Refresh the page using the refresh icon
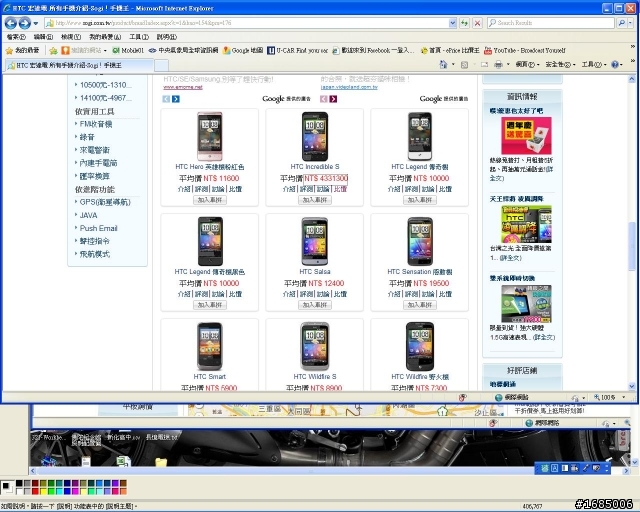 point(464,23)
